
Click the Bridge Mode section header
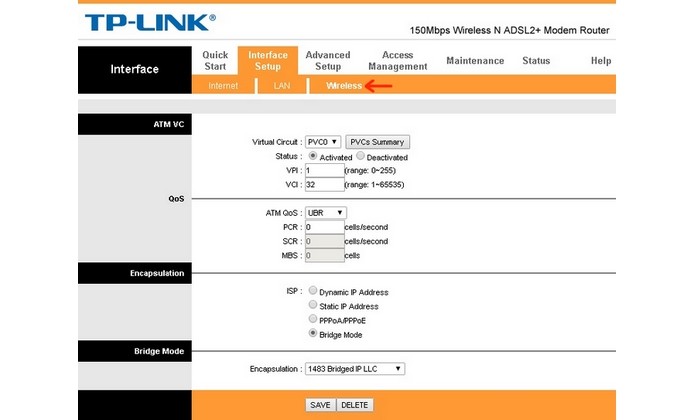pyautogui.click(x=135, y=351)
